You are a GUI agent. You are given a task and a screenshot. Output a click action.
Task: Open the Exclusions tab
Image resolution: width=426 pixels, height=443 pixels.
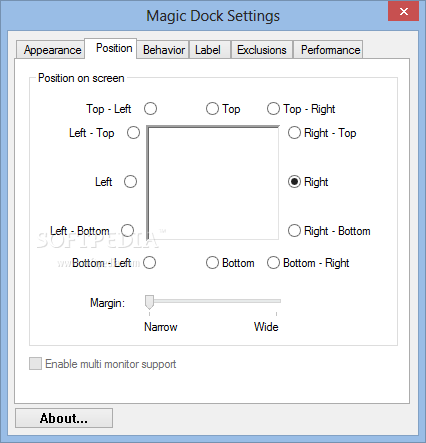click(x=262, y=50)
